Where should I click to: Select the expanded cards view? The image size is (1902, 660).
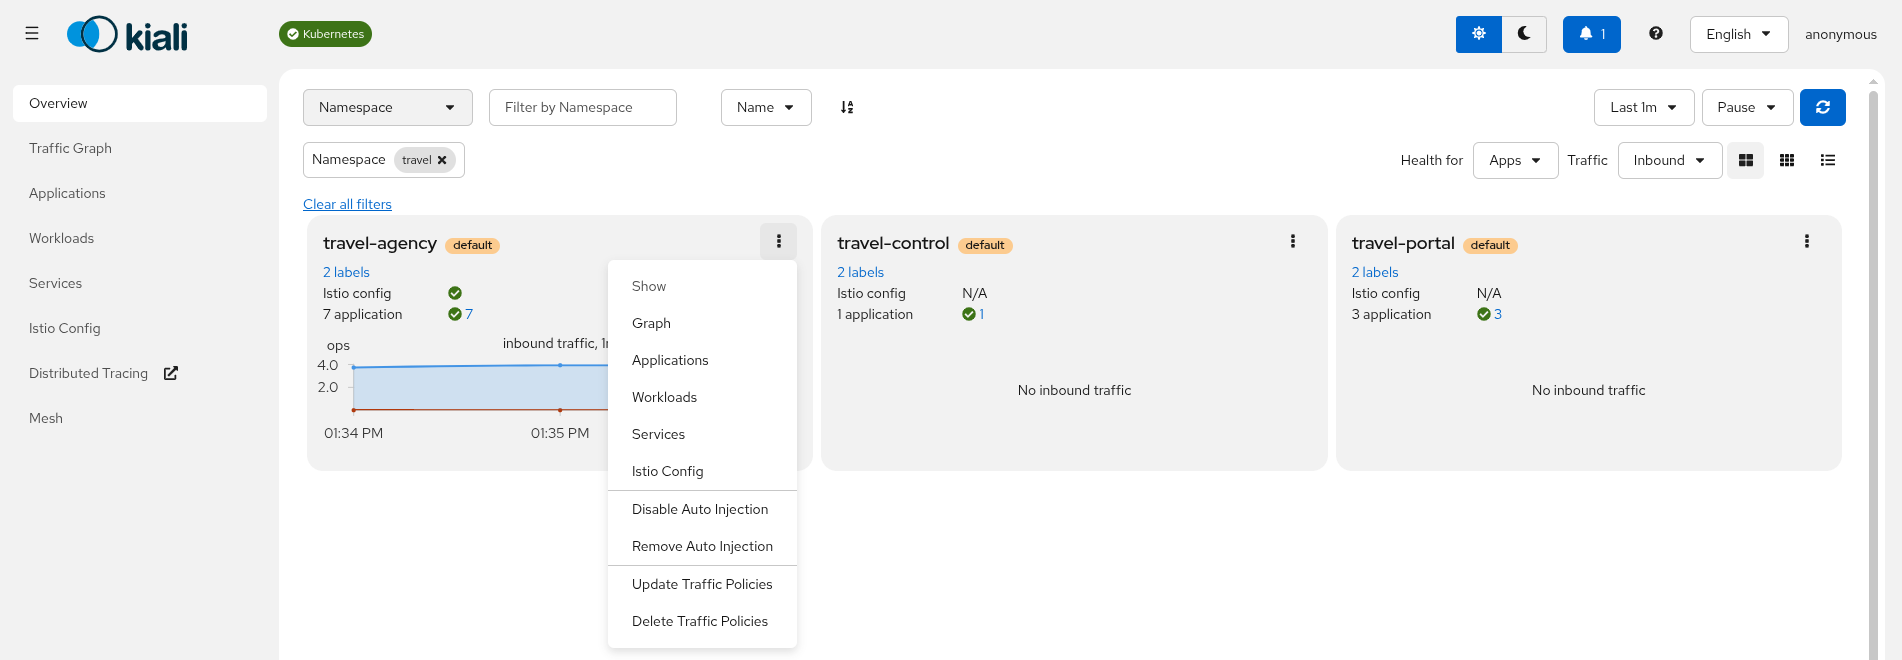point(1745,160)
